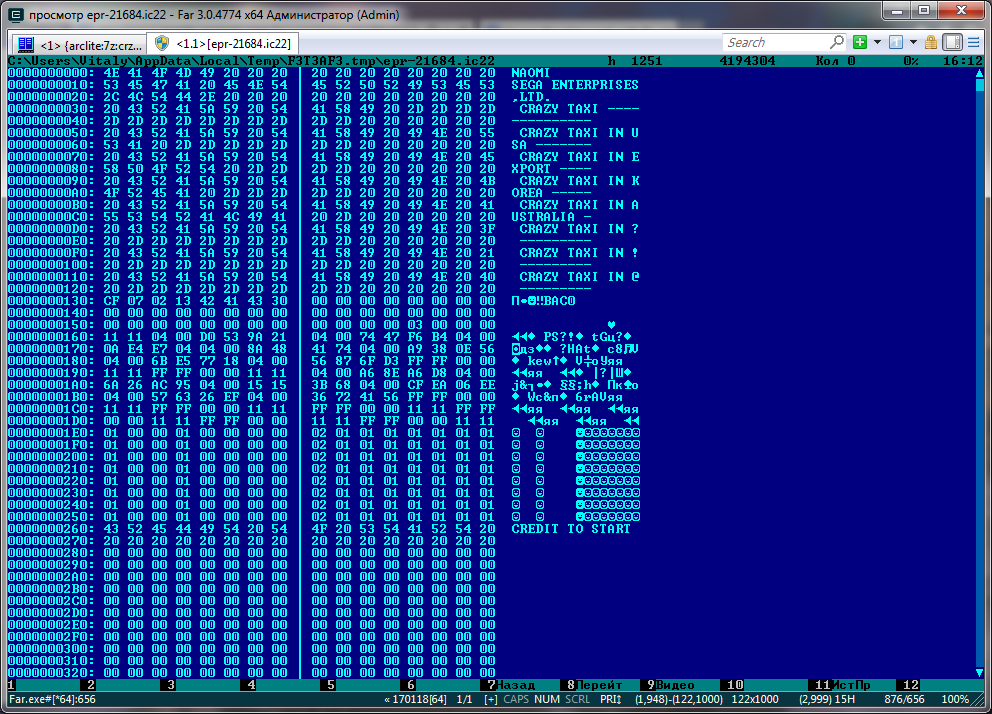The width and height of the screenshot is (992, 714).
Task: Click the PRI priority indicator in status bar
Action: coord(610,699)
